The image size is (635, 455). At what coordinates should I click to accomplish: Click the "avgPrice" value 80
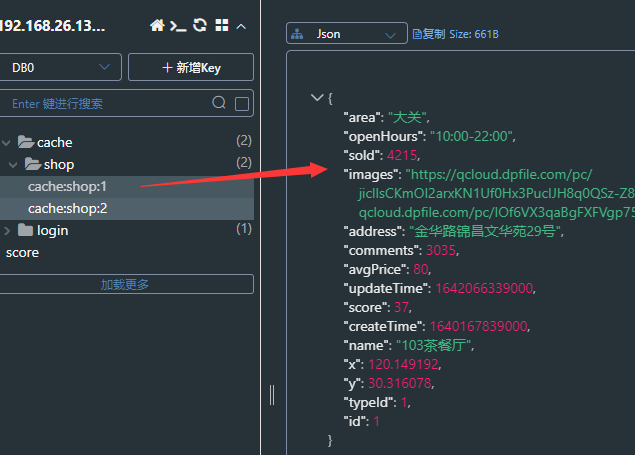click(x=421, y=269)
